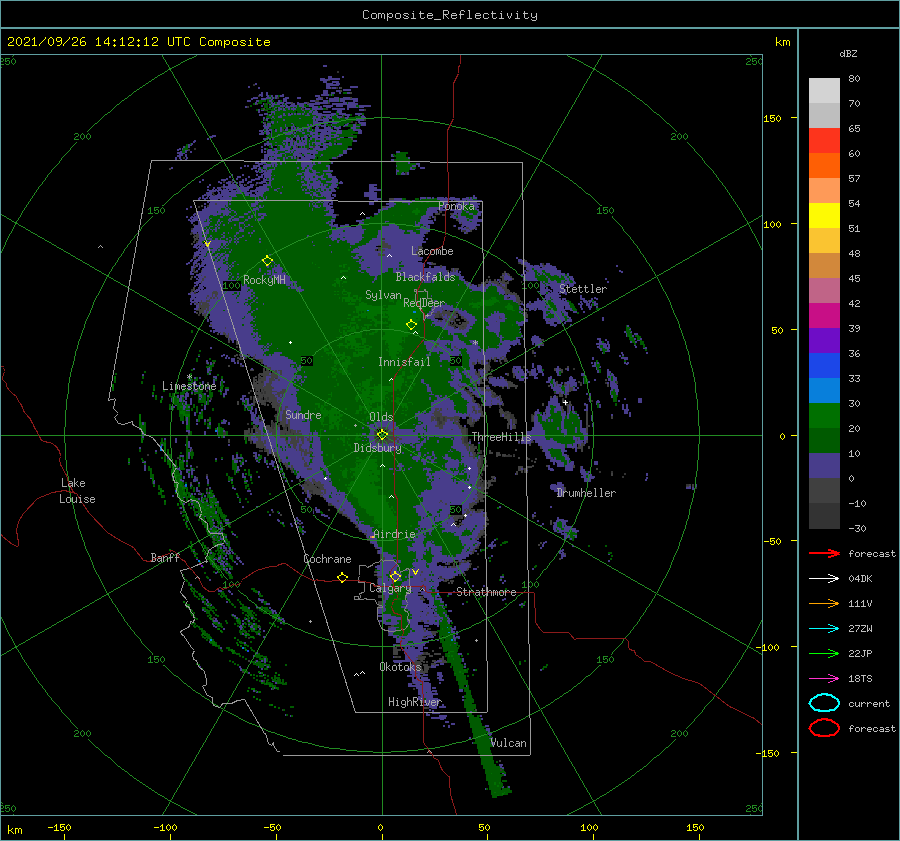Click the Stettler town label
Screen dimensions: 900x841
(x=583, y=289)
